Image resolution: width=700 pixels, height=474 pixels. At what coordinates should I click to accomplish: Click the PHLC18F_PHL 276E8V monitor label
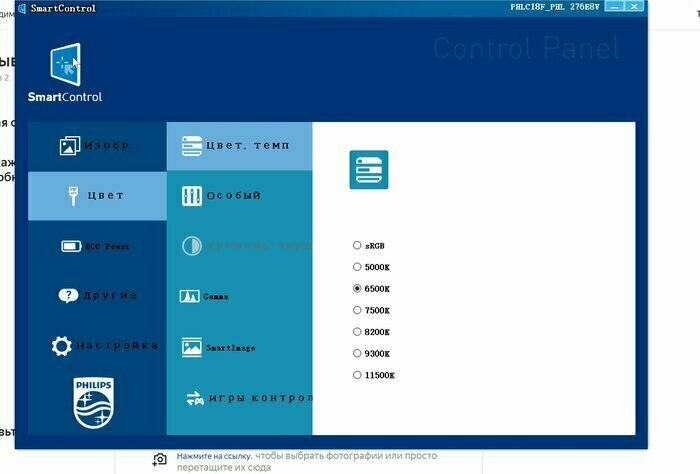(x=554, y=7)
